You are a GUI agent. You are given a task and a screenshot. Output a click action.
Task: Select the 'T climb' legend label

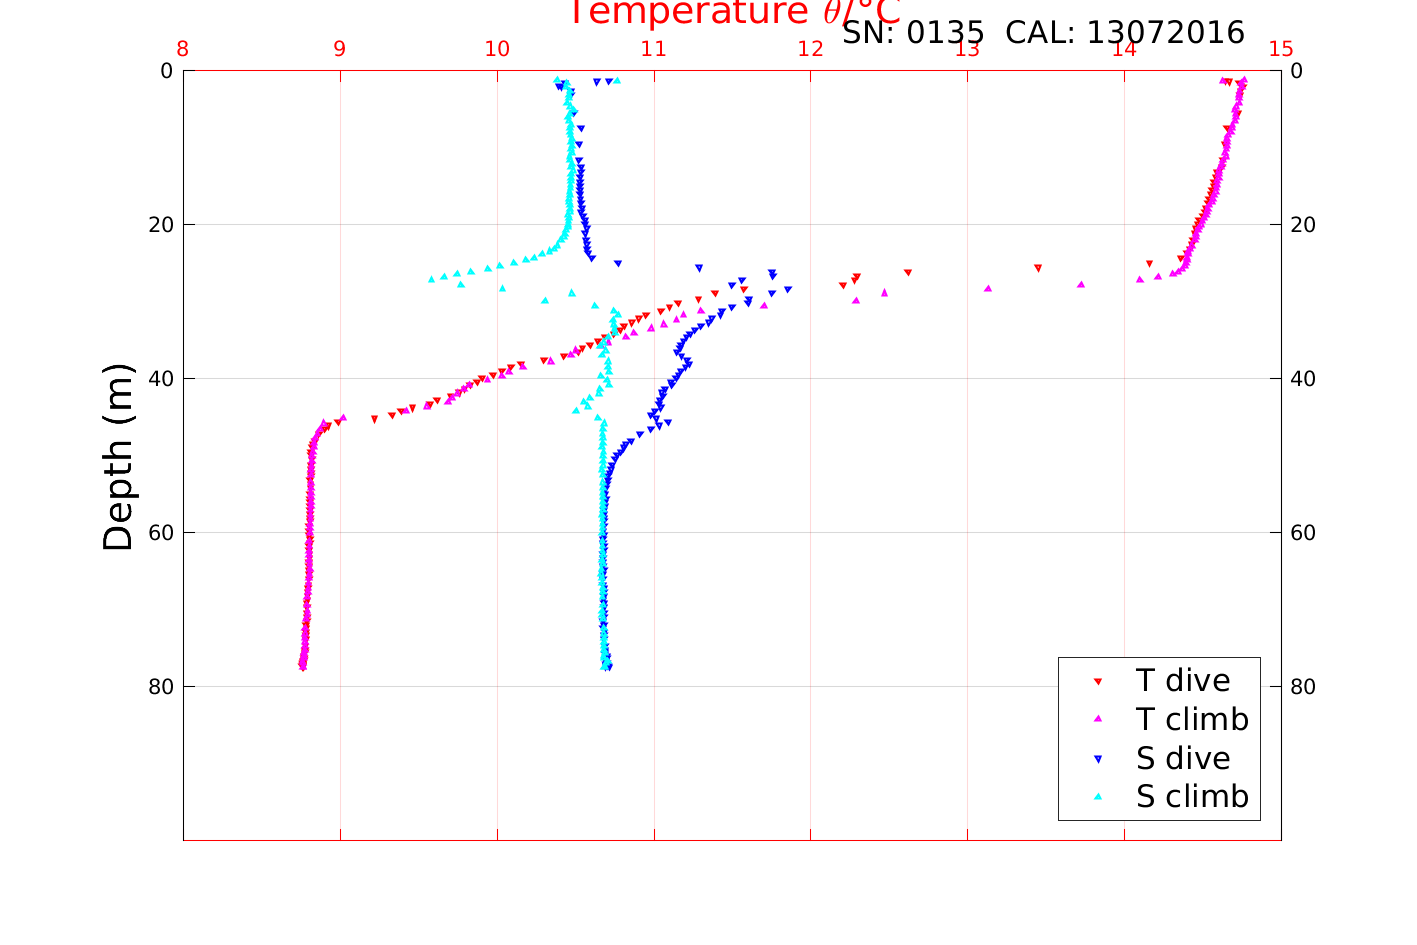(x=1192, y=719)
